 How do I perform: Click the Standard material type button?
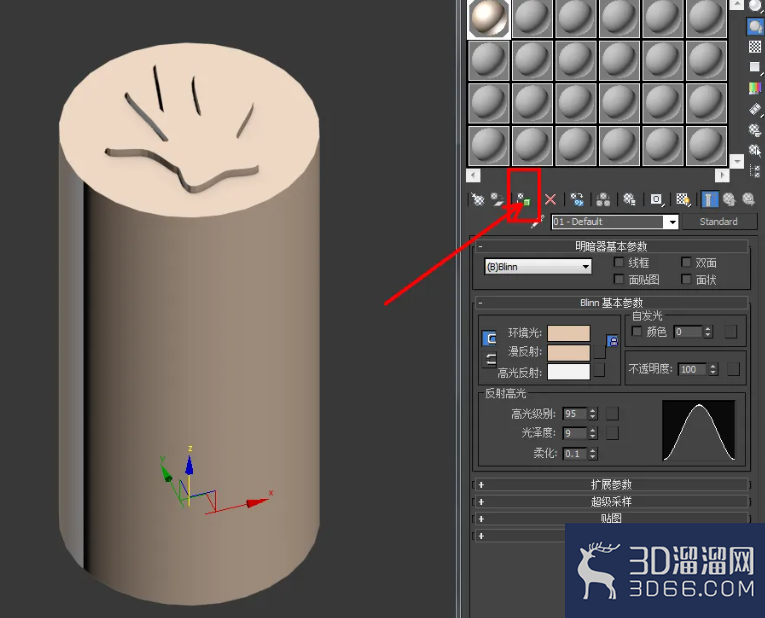coord(719,221)
